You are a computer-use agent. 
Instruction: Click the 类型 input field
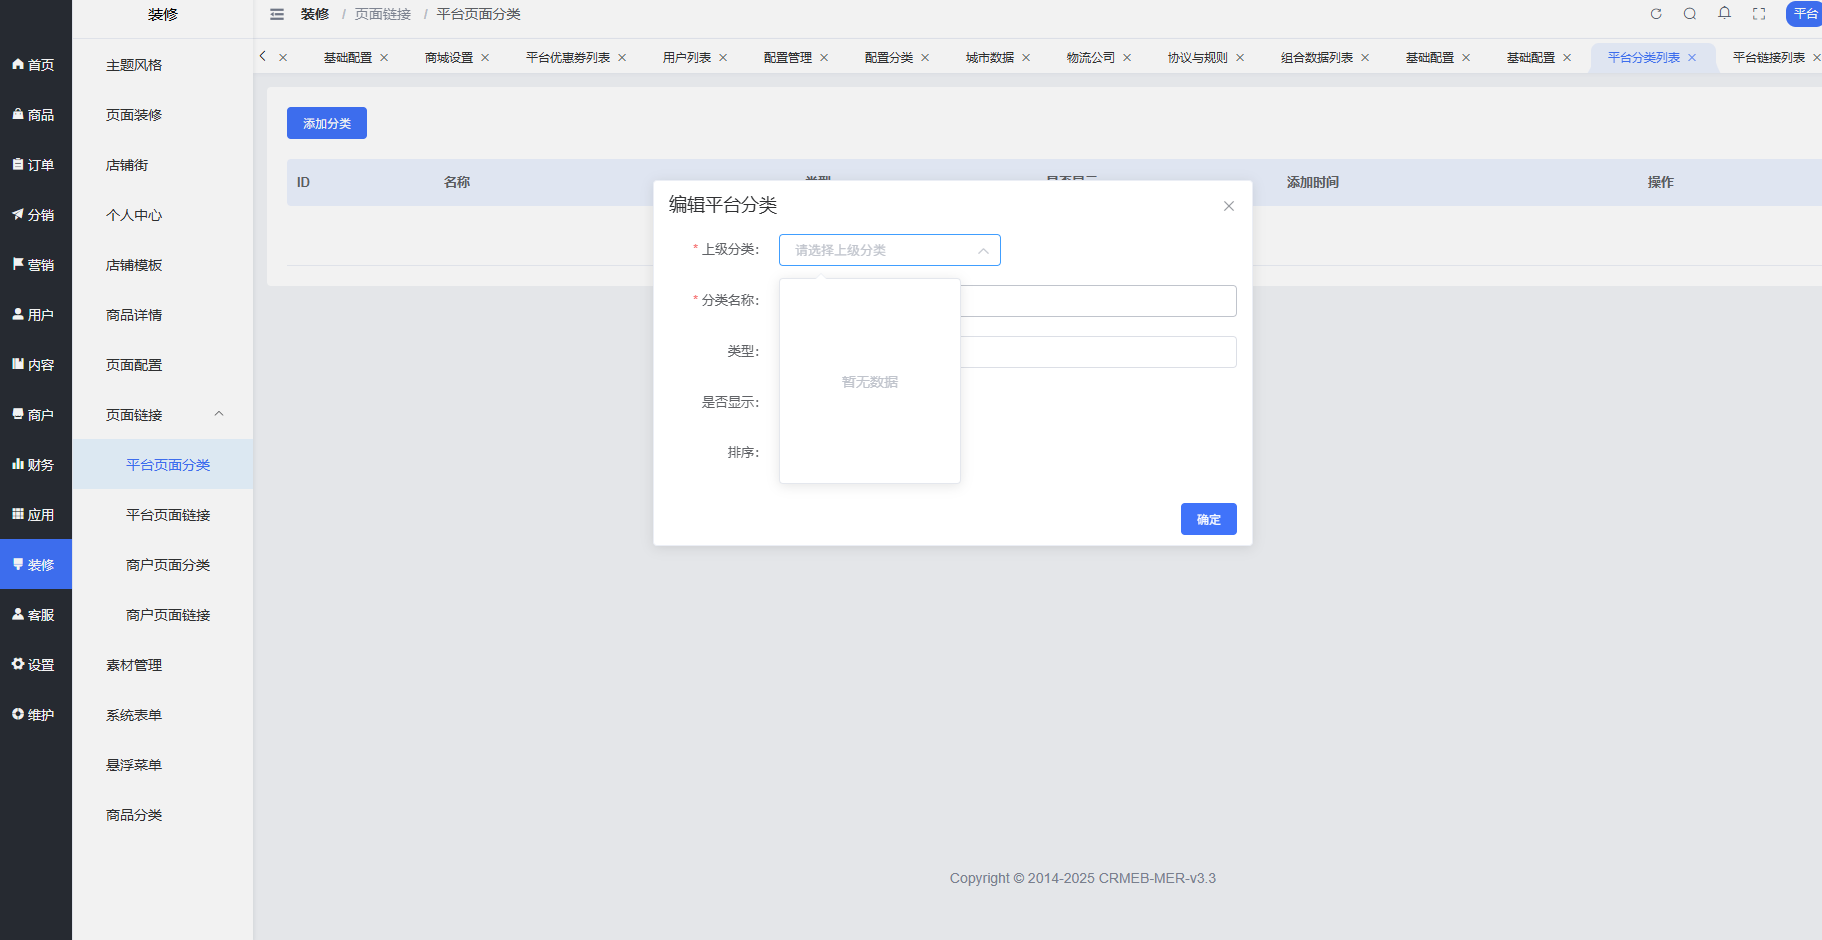tap(1098, 352)
